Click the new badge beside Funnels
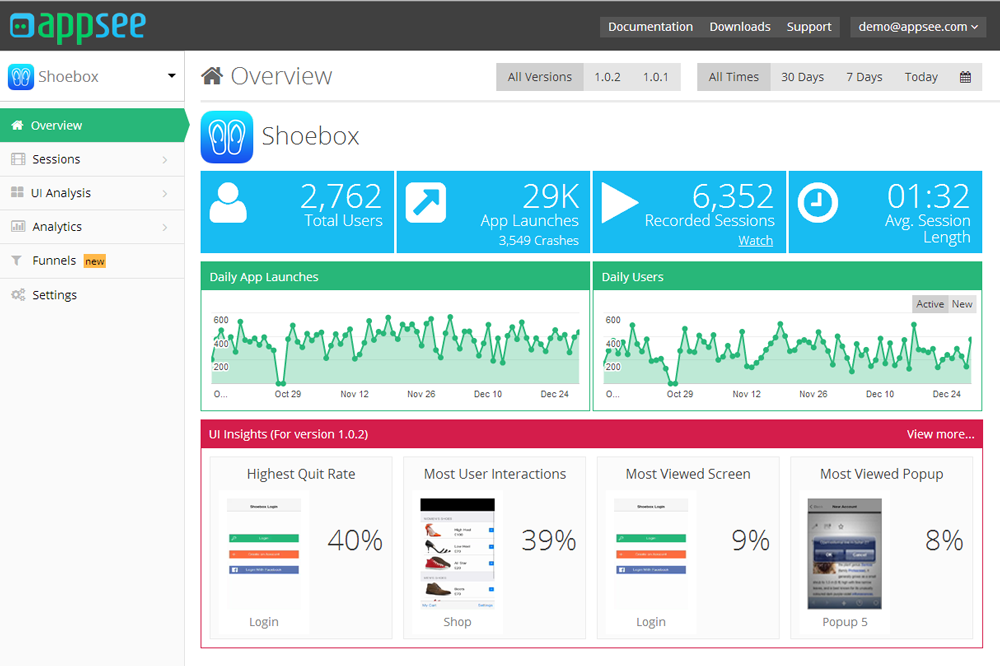The width and height of the screenshot is (1000, 666). point(94,261)
